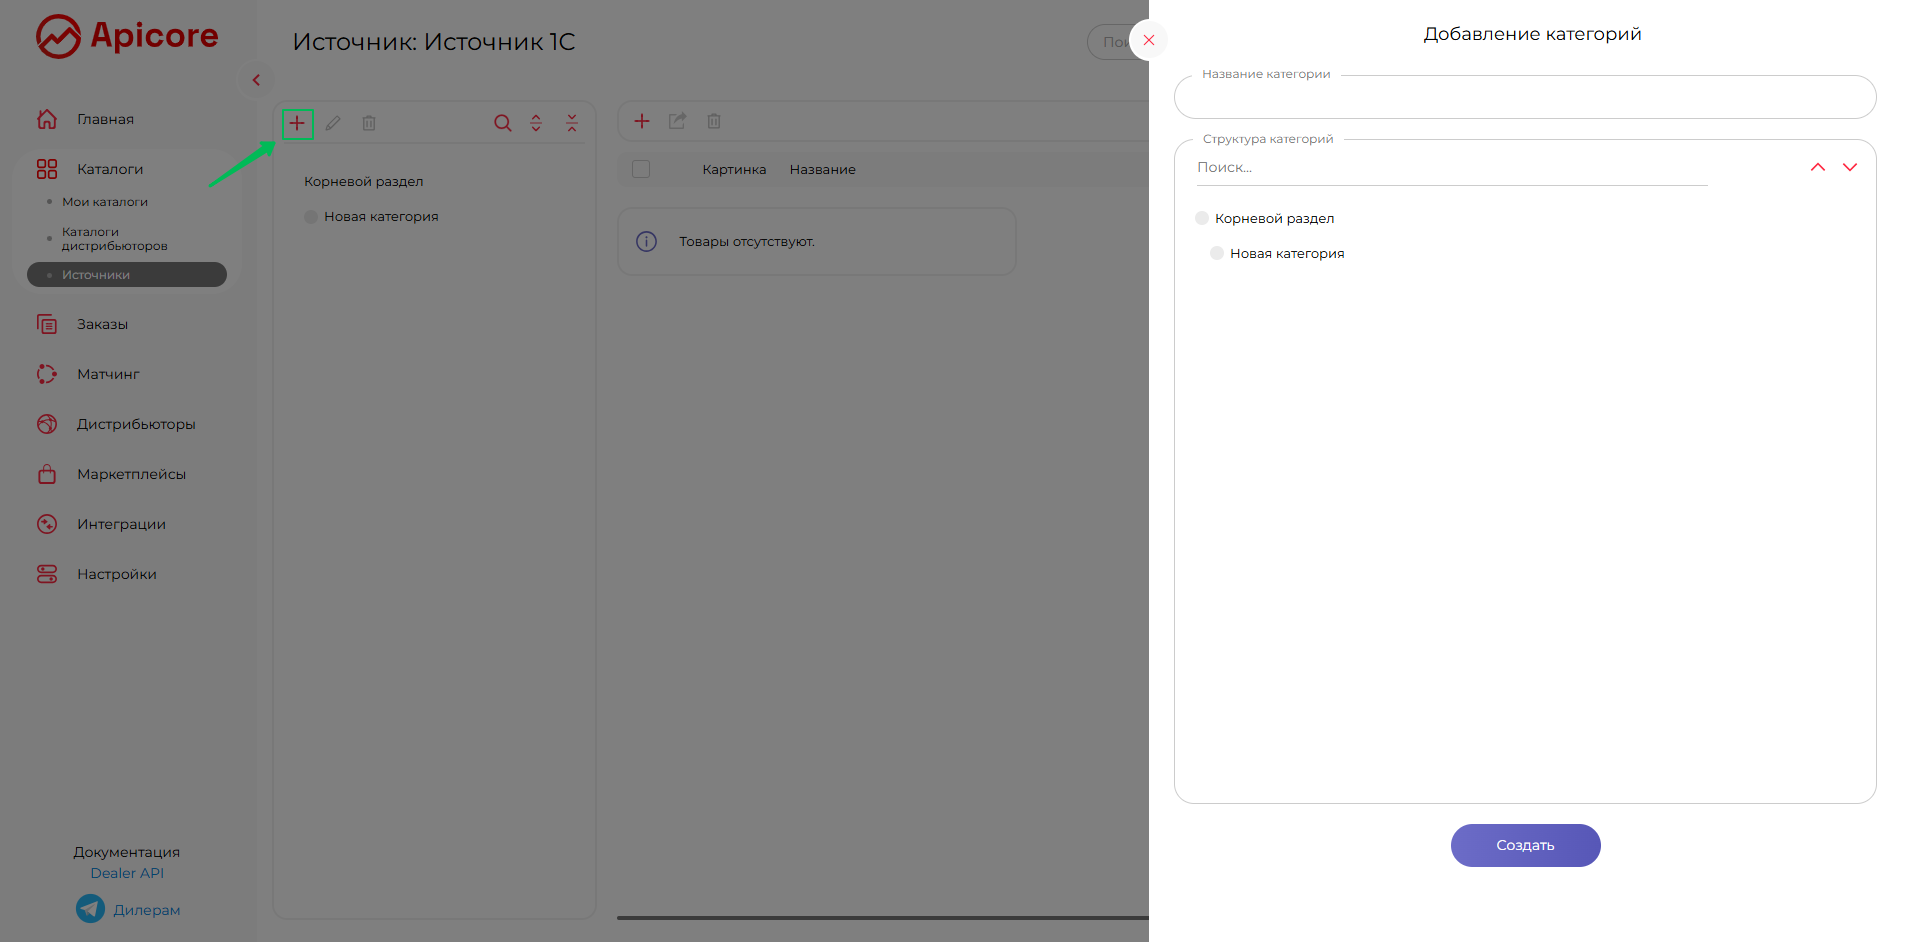
Task: Click the add product plus icon
Action: point(642,121)
